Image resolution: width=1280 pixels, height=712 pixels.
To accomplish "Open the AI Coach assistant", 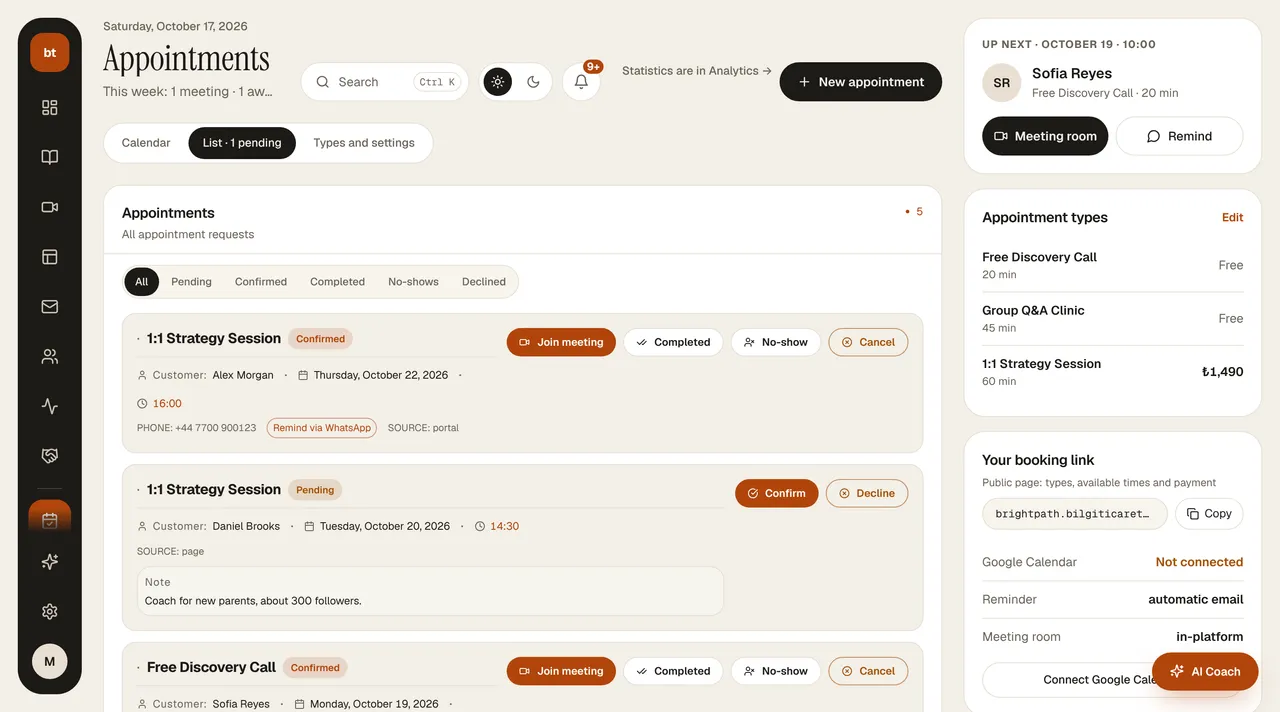I will 1205,671.
